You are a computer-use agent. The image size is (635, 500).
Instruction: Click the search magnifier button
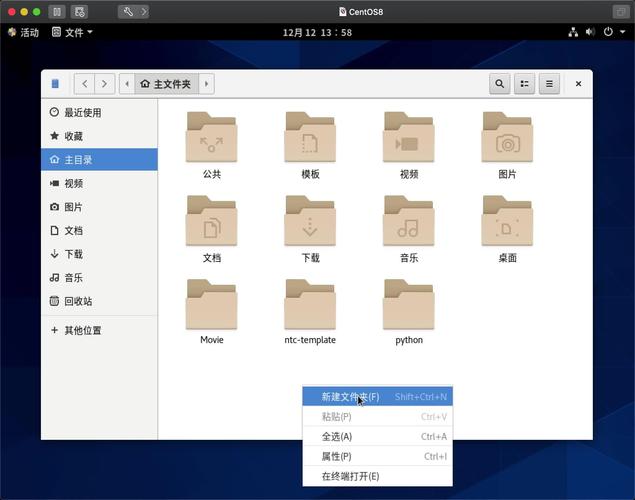499,84
